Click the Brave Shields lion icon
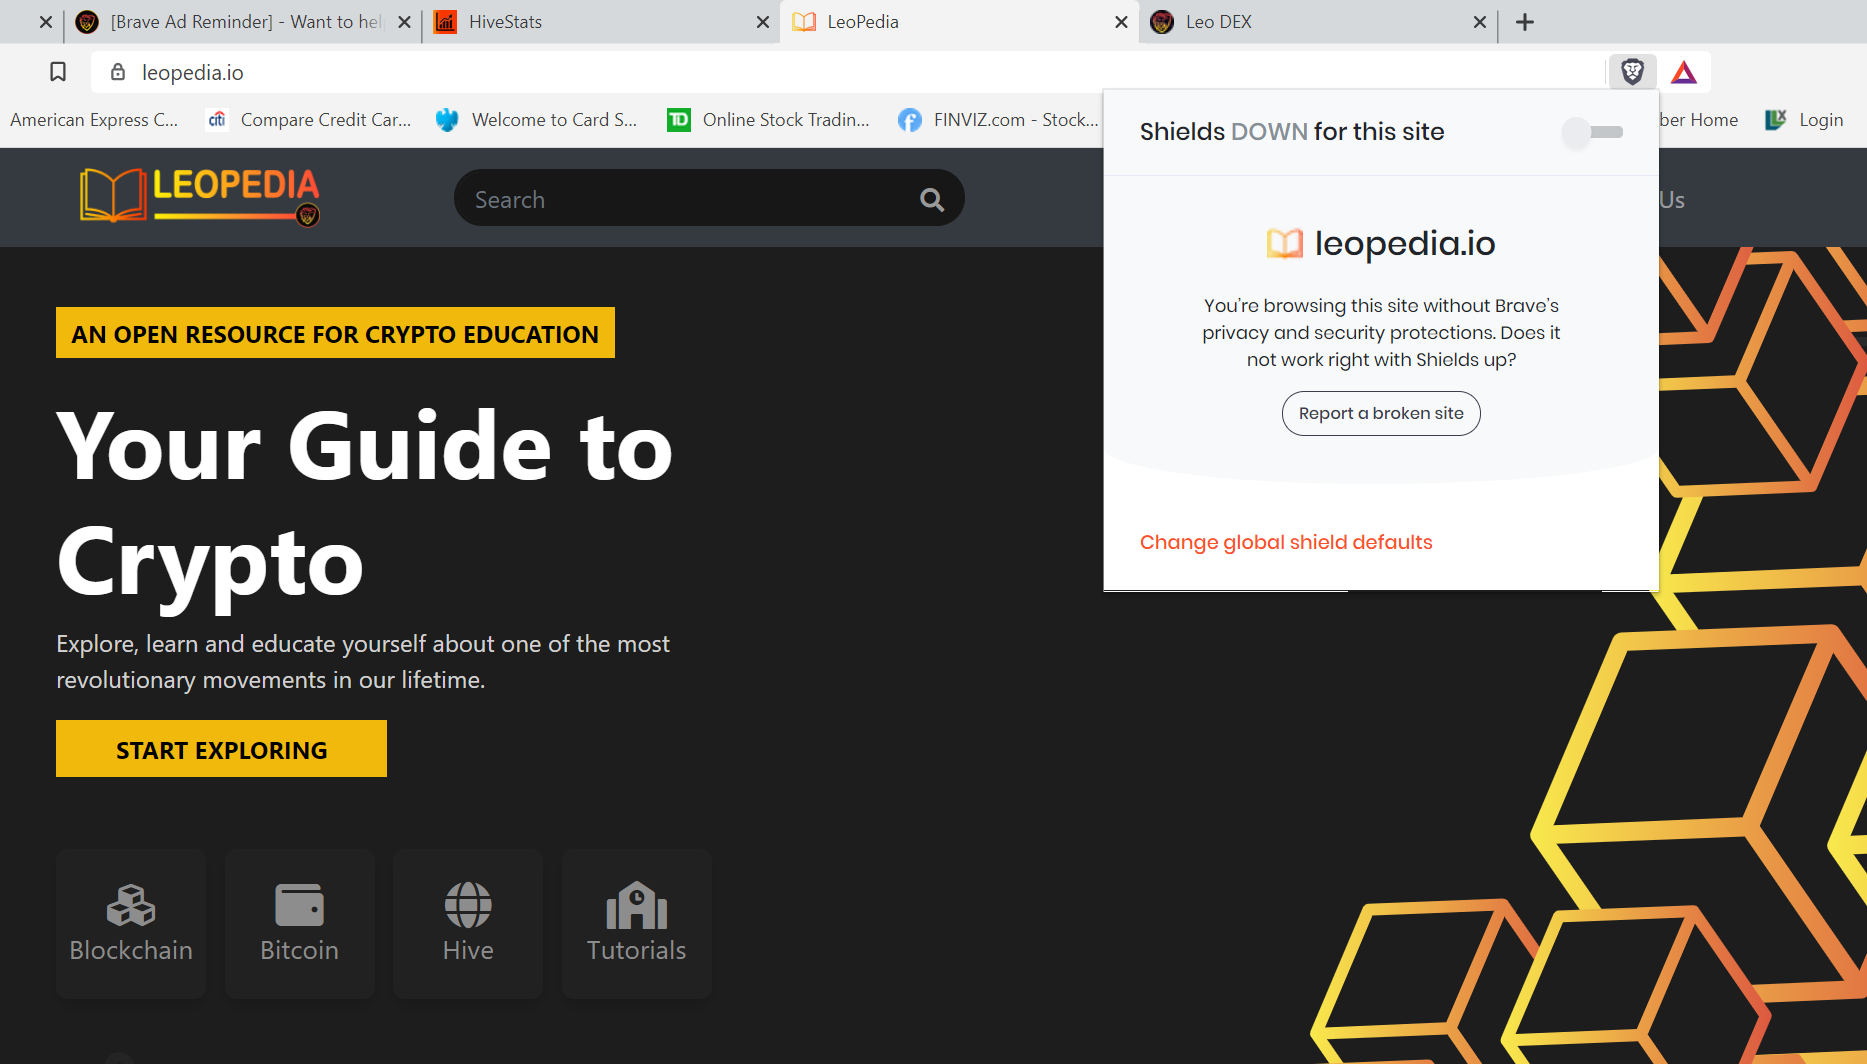 pyautogui.click(x=1632, y=72)
